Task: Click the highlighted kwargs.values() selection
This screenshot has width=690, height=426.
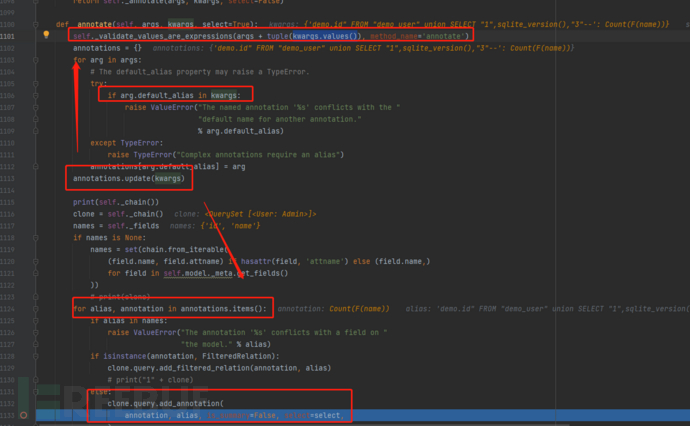Action: tap(303, 36)
